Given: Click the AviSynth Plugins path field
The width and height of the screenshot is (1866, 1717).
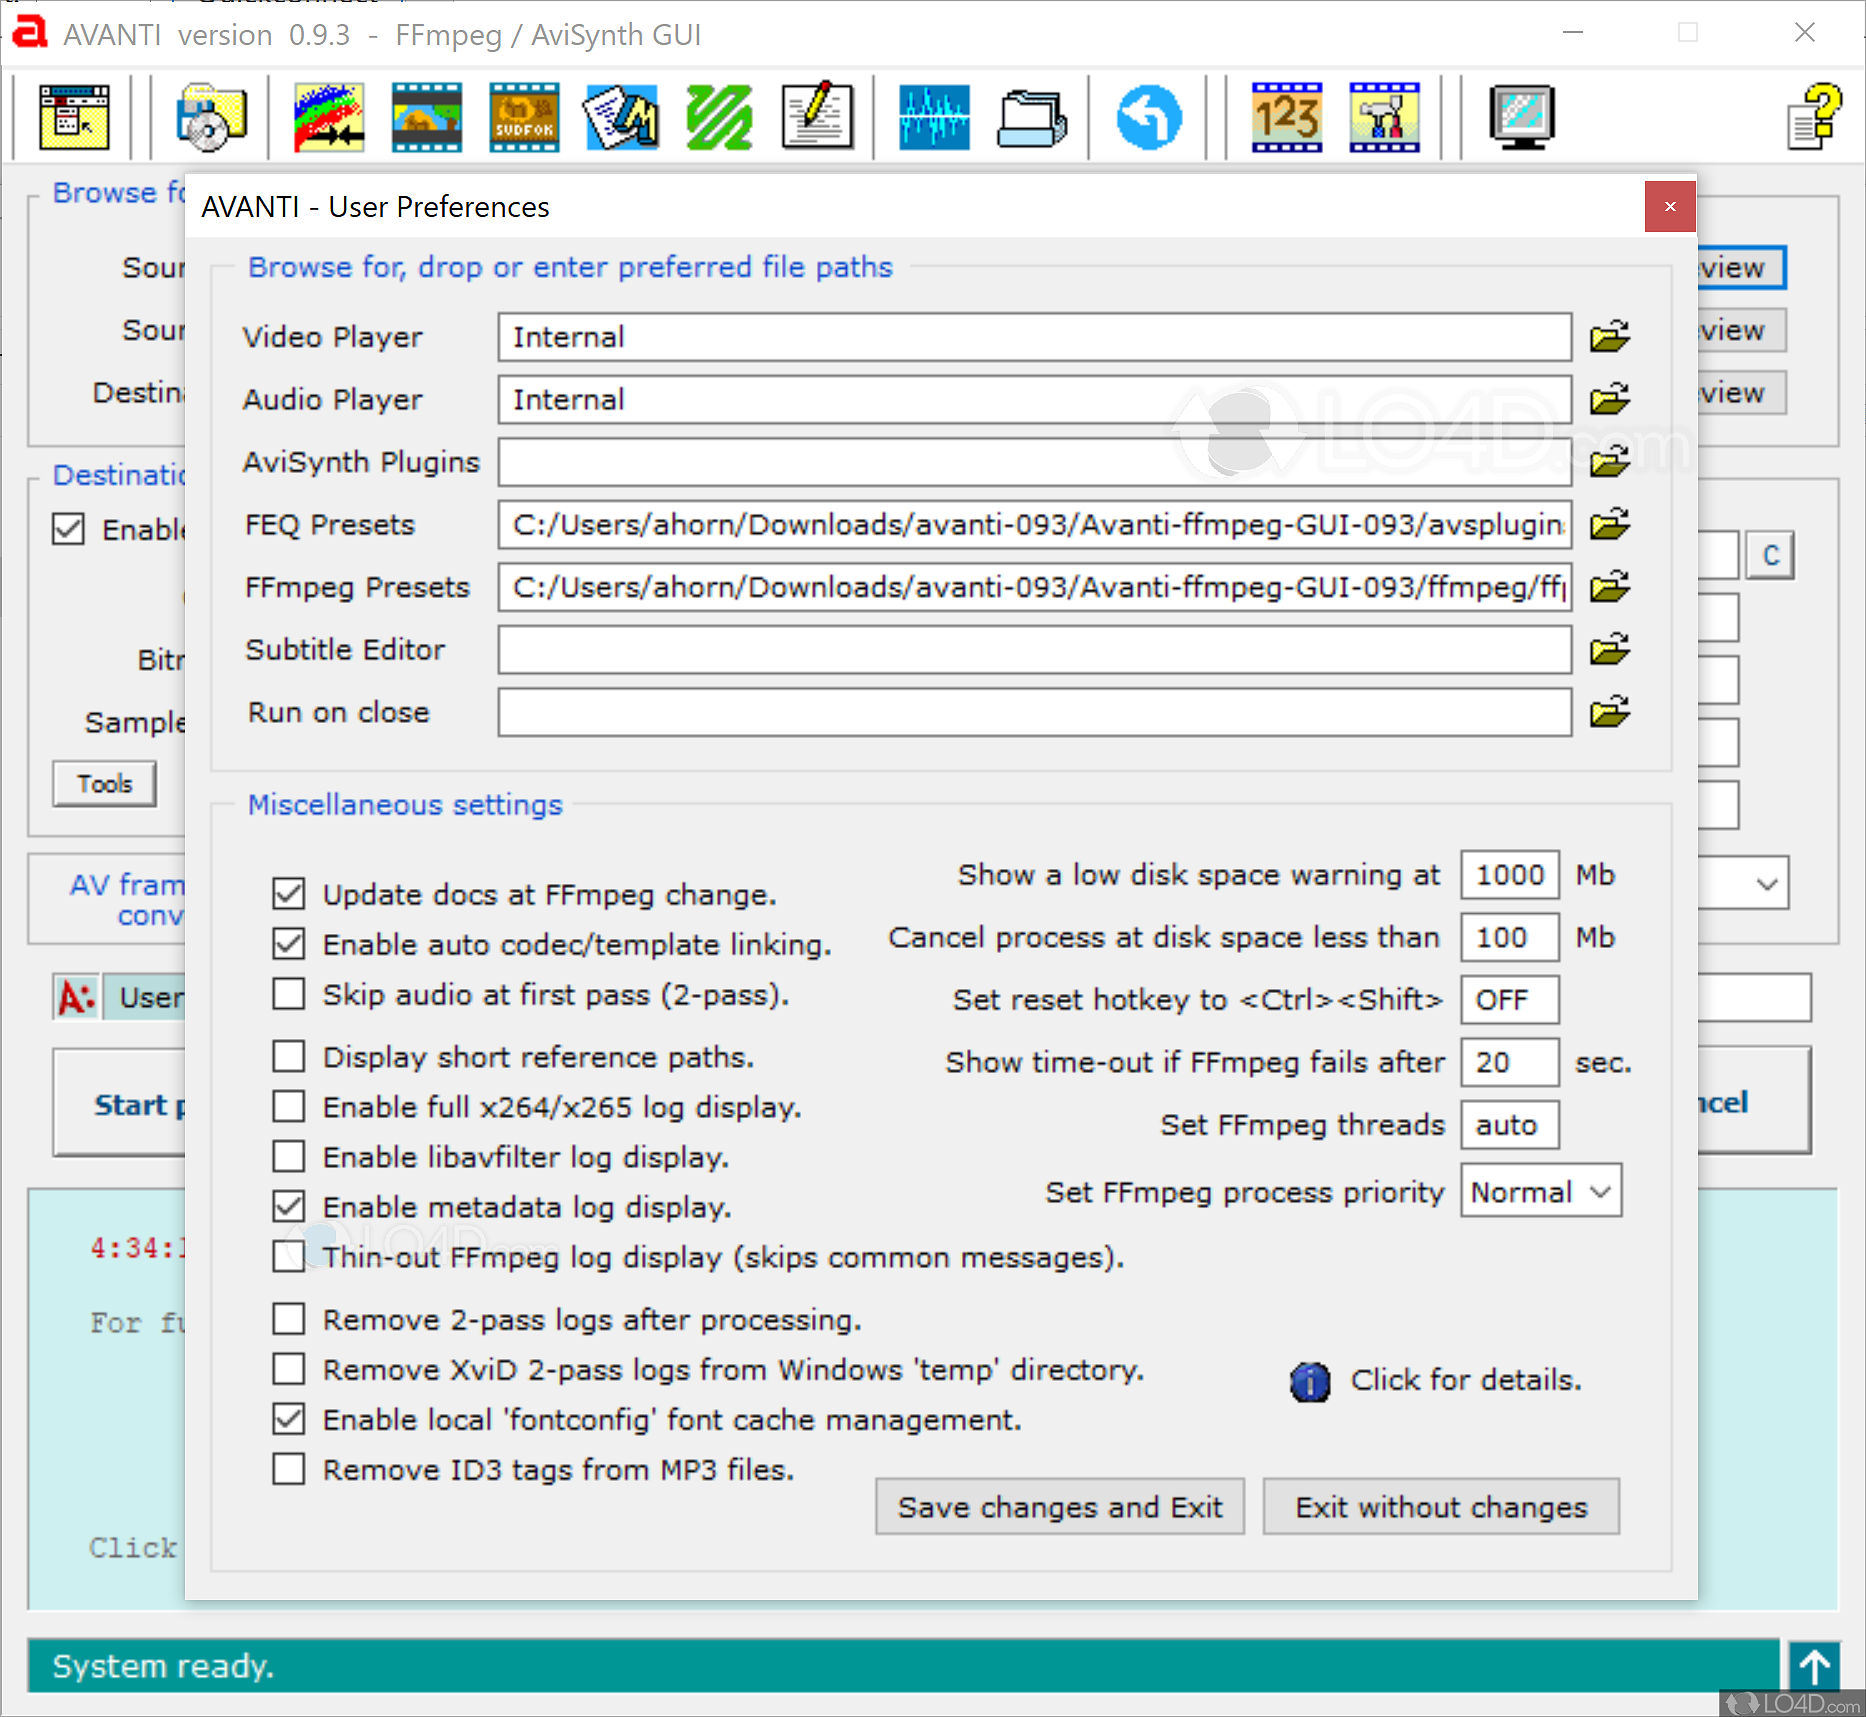Looking at the screenshot, I should [1035, 461].
